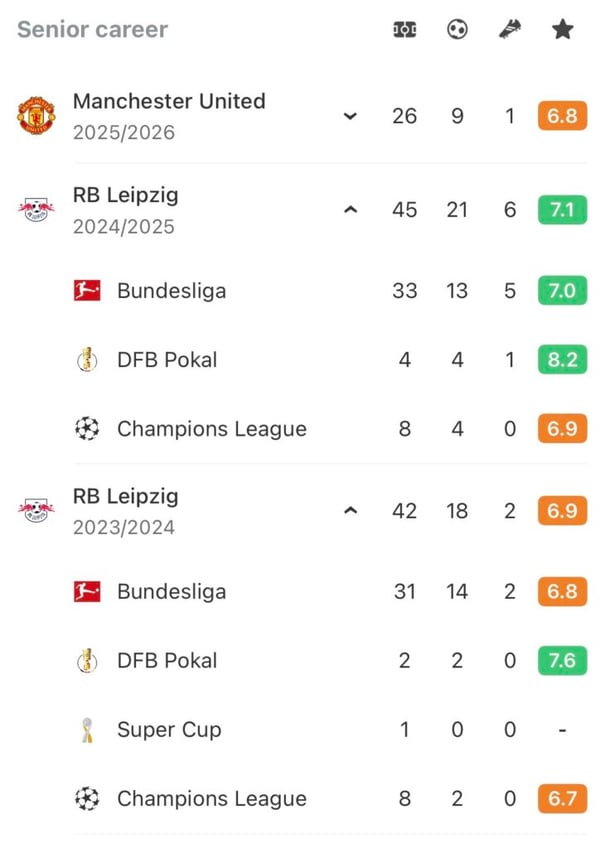Screen dimensions: 600x848
Task: Select the DFB Pokal trophy icon for 2024/2025
Action: coord(88,359)
